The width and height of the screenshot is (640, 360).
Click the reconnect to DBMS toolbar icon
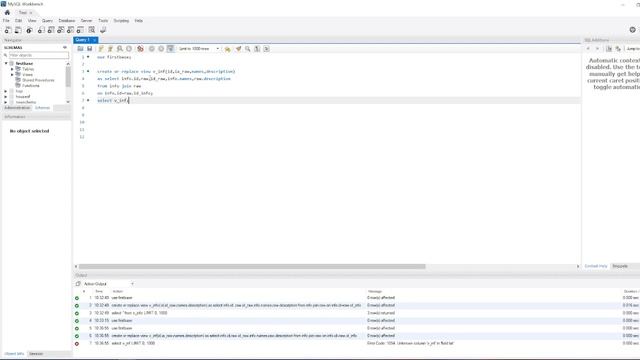click(103, 30)
